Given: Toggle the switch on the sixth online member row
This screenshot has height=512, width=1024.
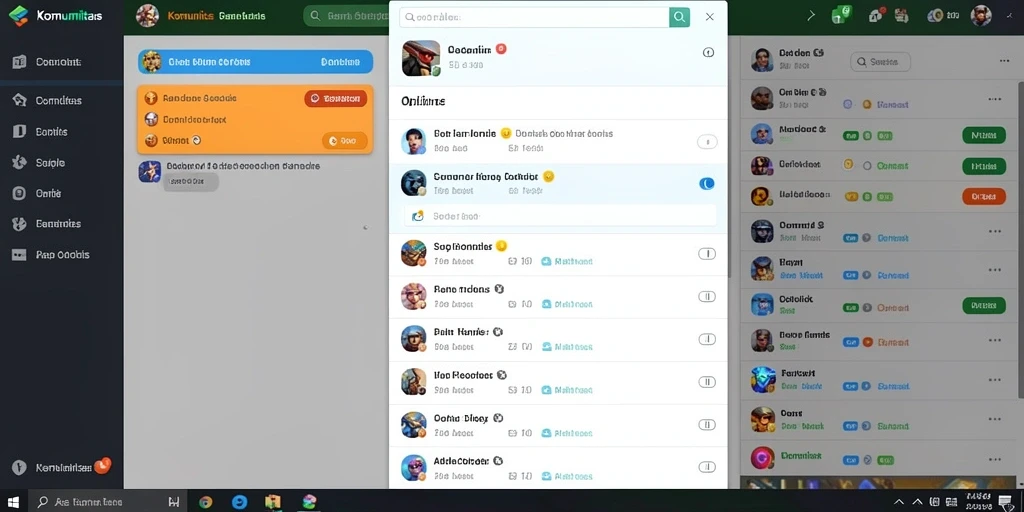Looking at the screenshot, I should [707, 382].
